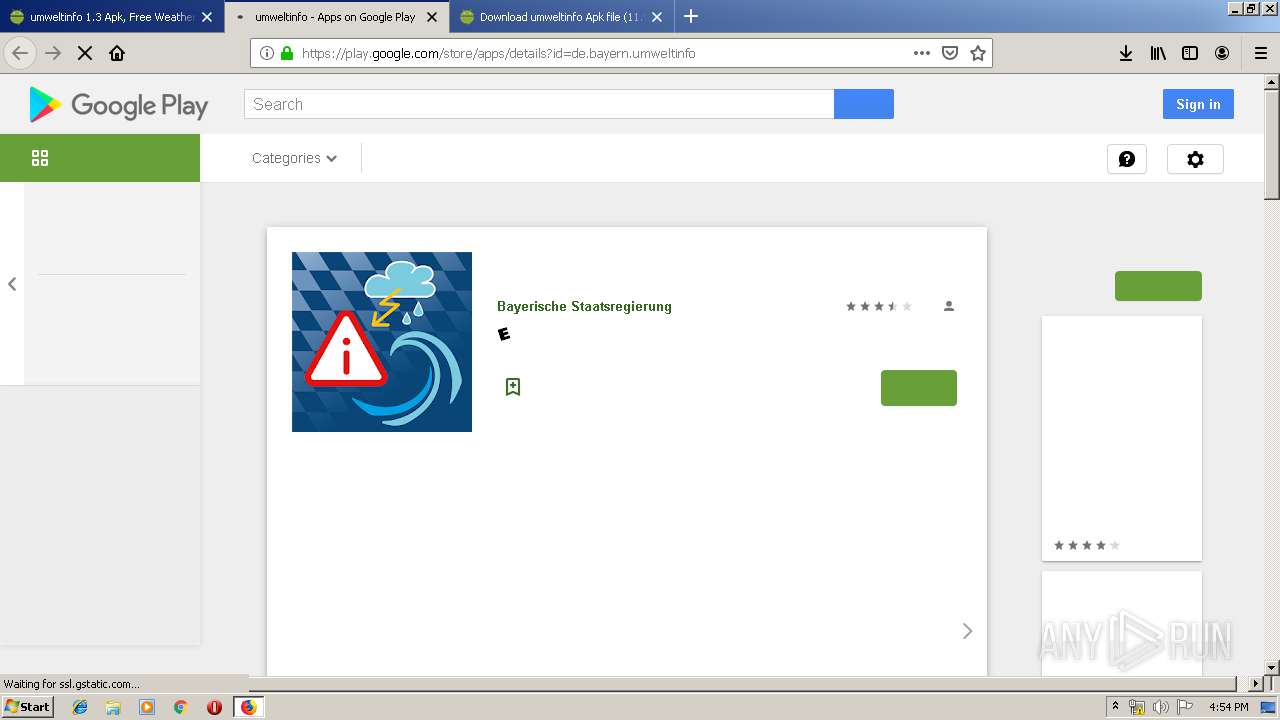Viewport: 1280px width, 720px height.
Task: Go forward one page
Action: tap(53, 53)
